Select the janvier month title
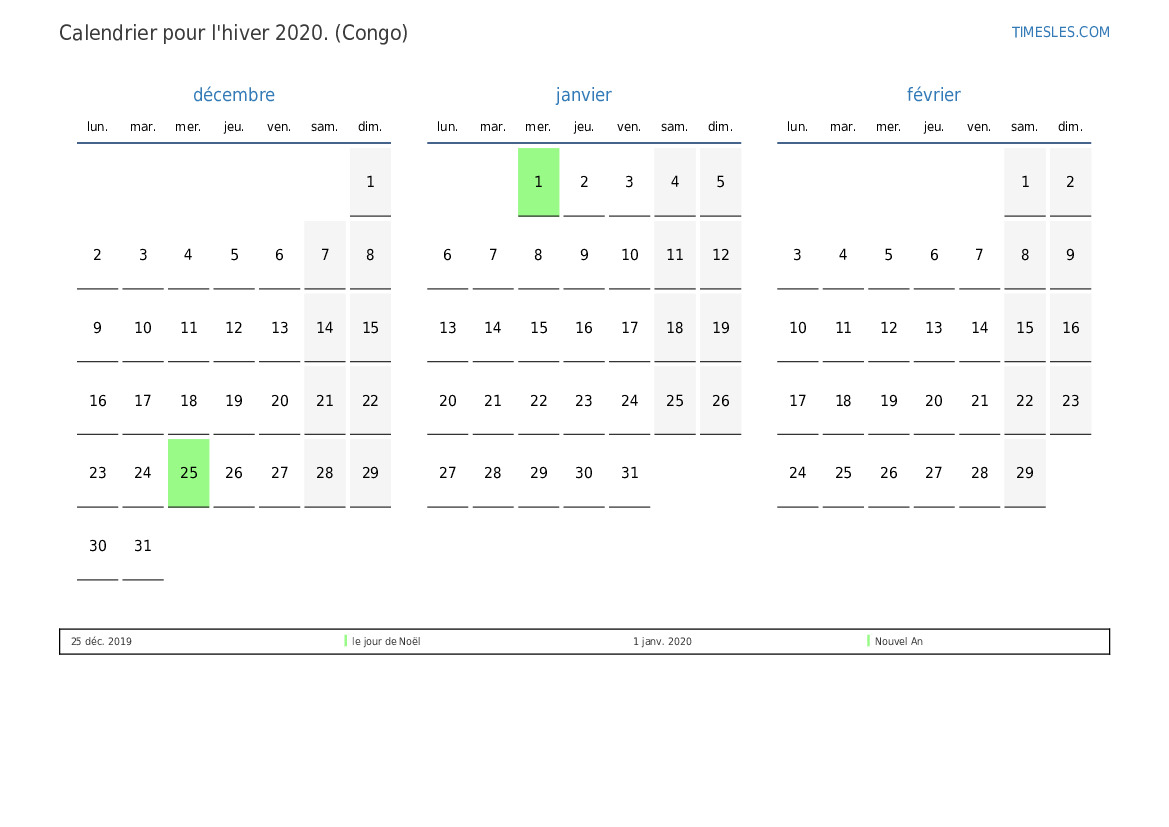 click(583, 95)
